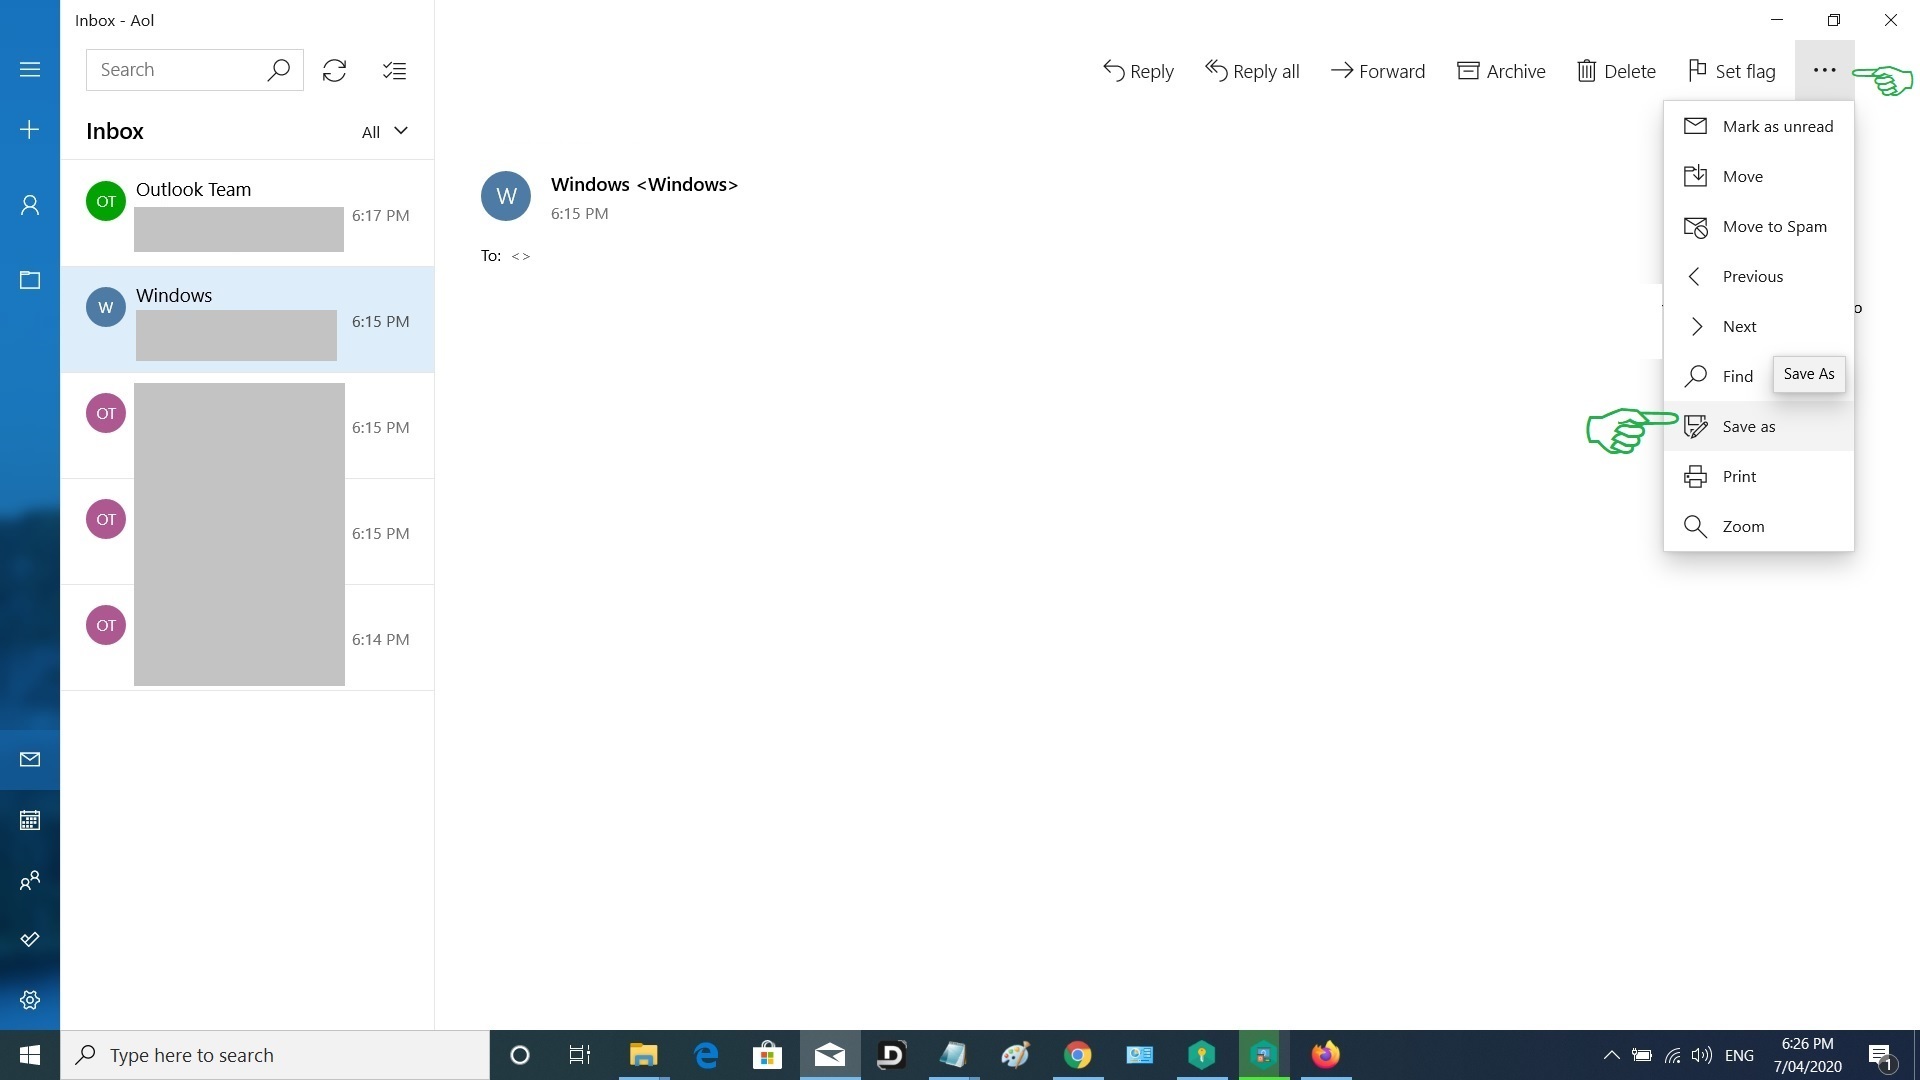The height and width of the screenshot is (1080, 1920).
Task: Open Wi-Fi network icon in tray
Action: click(x=1672, y=1055)
